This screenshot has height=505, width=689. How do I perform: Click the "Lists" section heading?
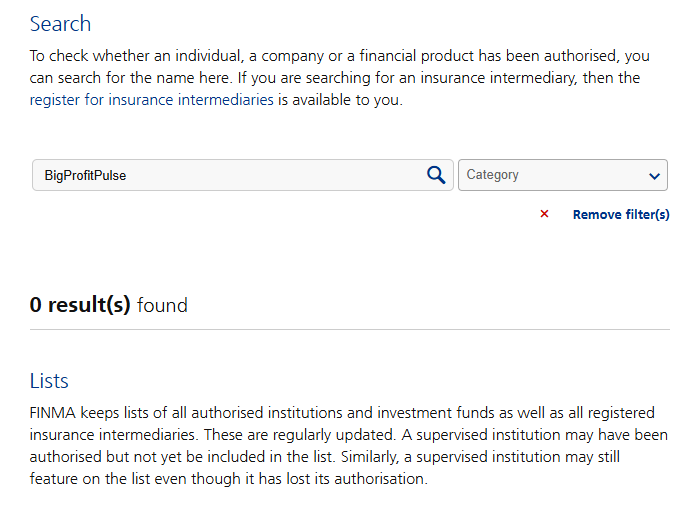[x=49, y=381]
